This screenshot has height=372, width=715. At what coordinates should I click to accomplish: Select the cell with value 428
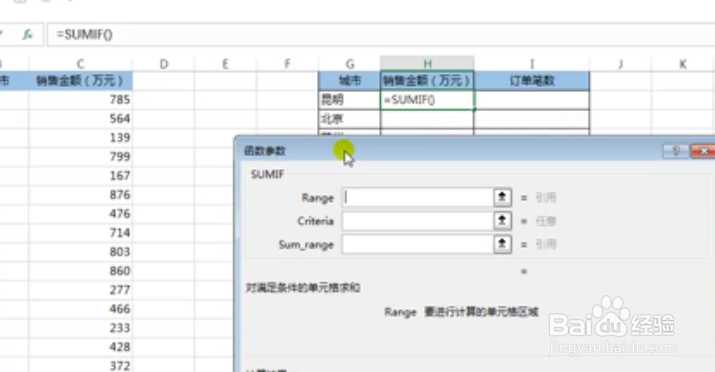[x=80, y=347]
